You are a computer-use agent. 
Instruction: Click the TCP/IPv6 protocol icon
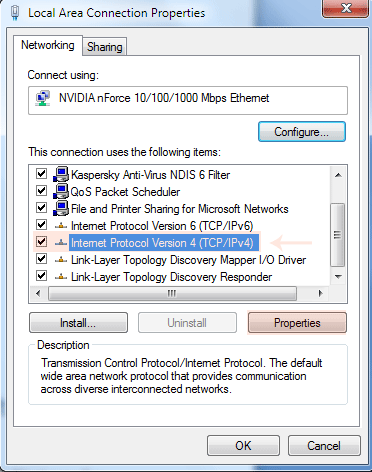[61, 226]
